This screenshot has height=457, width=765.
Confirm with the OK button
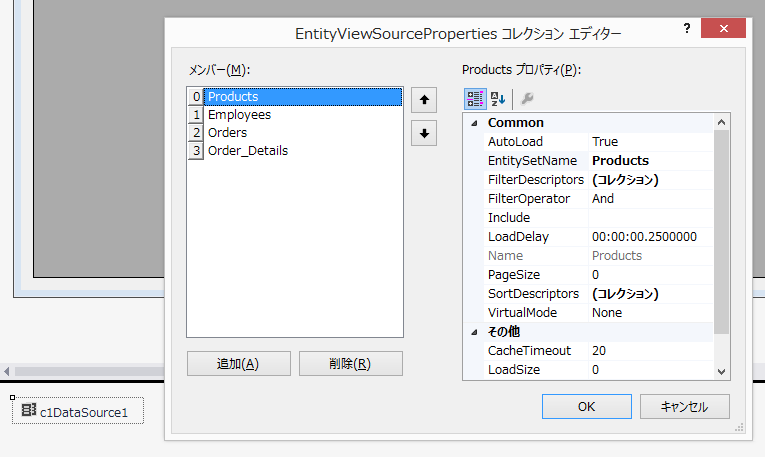(586, 406)
